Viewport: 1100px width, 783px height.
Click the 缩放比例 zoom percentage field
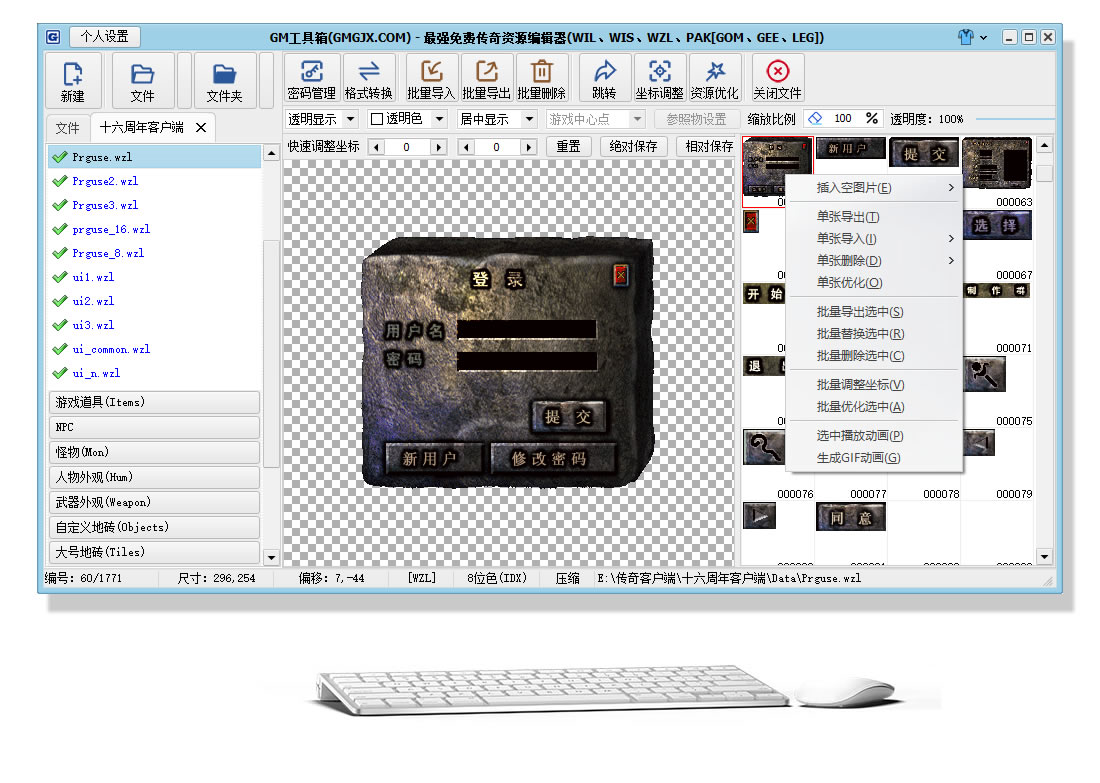(843, 119)
